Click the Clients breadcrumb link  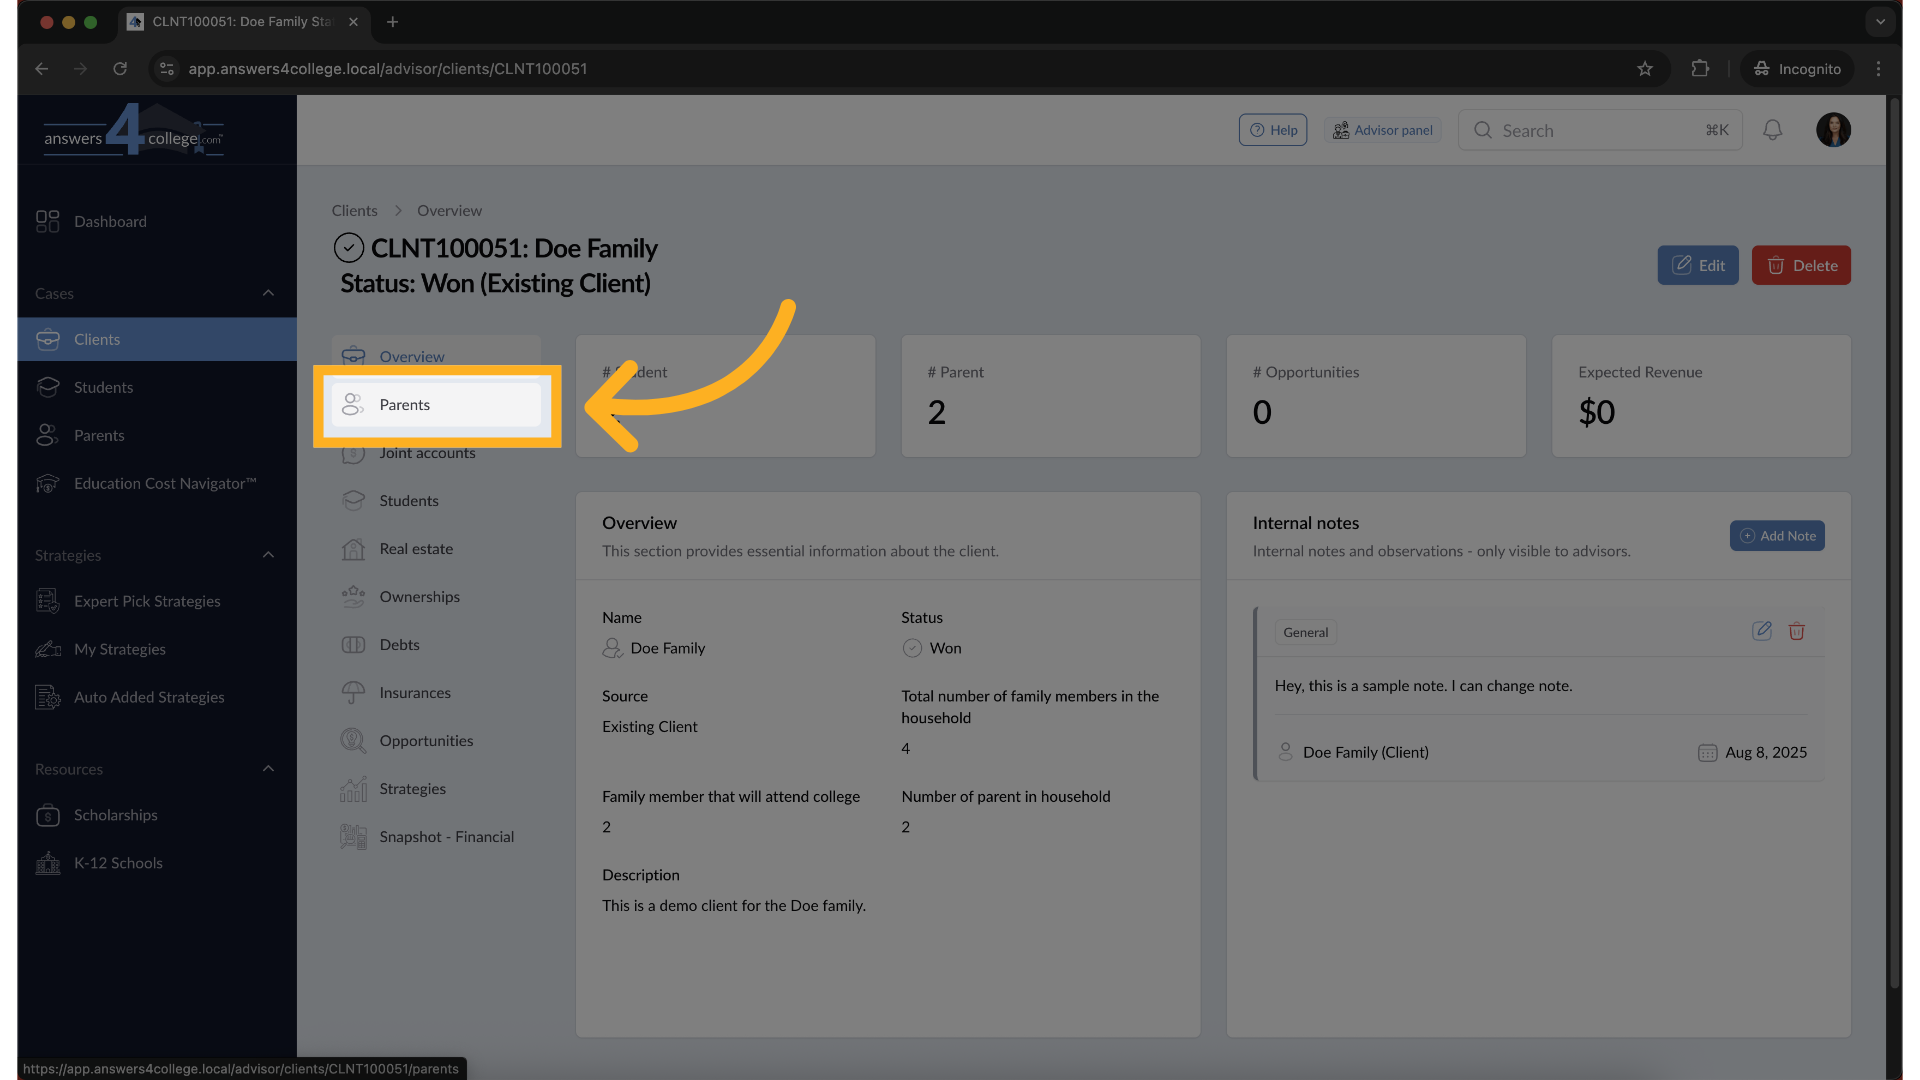point(354,211)
